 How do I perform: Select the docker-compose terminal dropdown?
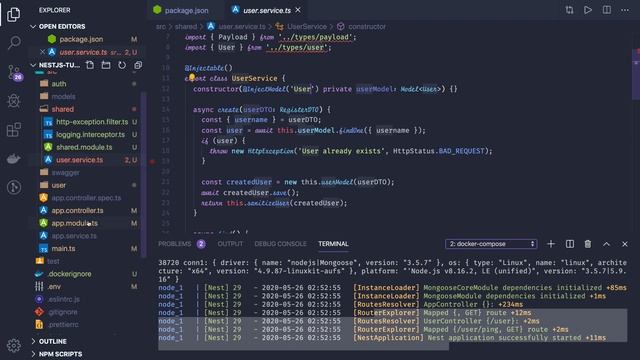[491, 244]
